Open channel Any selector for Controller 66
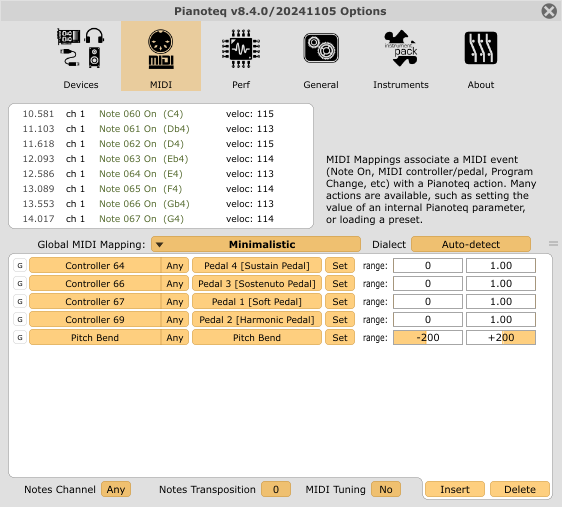The image size is (562, 507). point(175,283)
